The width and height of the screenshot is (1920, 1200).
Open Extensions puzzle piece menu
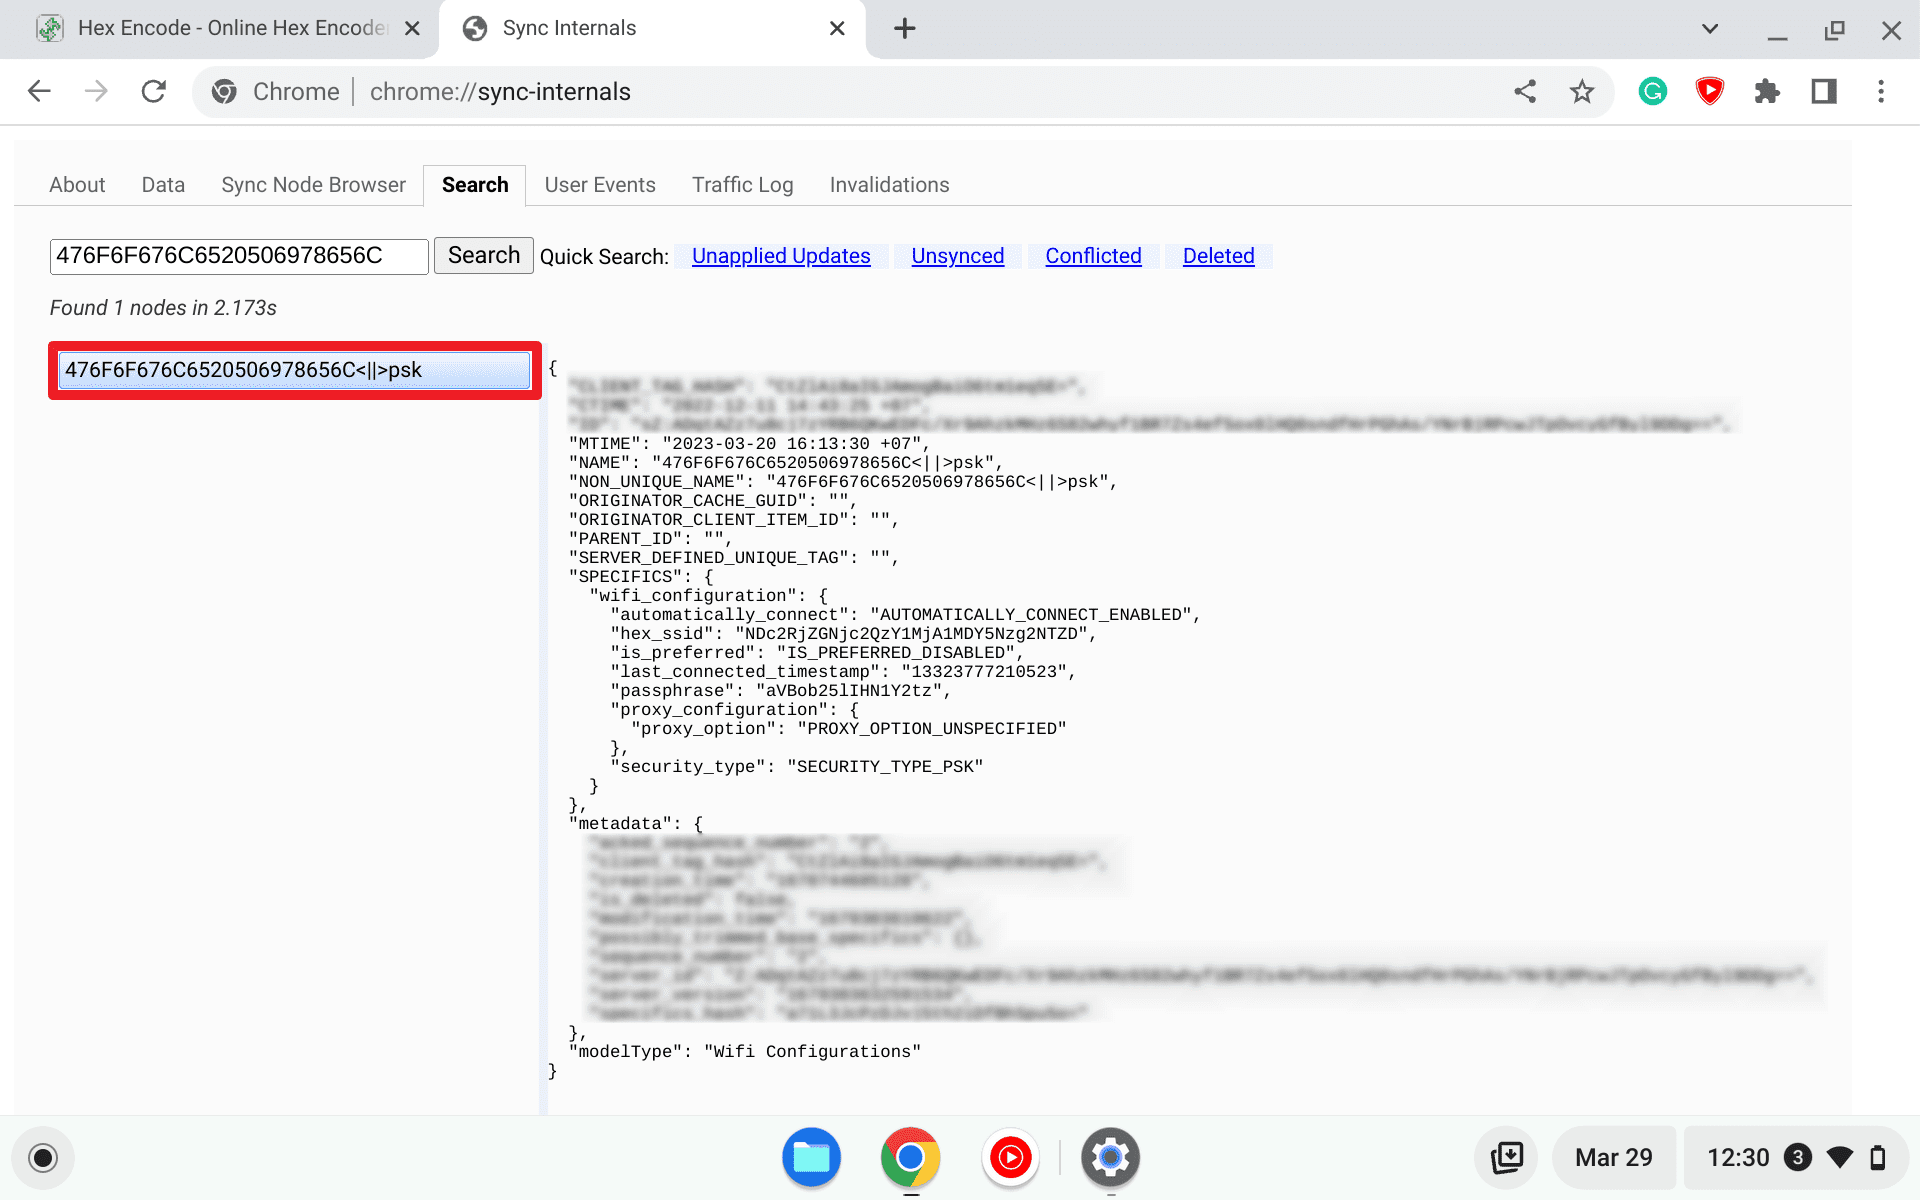coord(1767,91)
